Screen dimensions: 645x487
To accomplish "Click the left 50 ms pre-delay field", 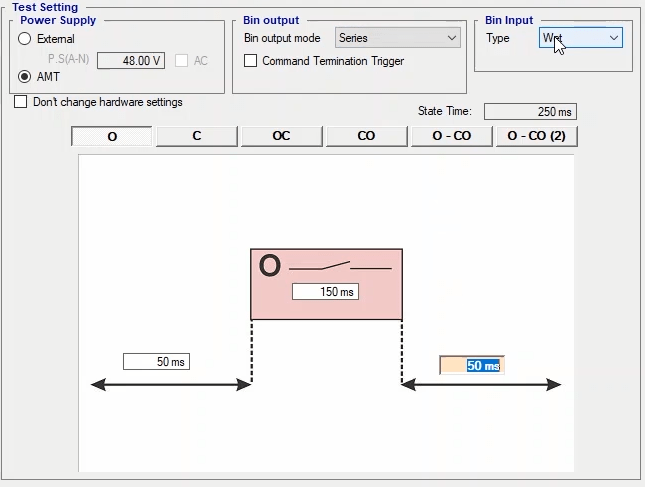I will click(156, 362).
